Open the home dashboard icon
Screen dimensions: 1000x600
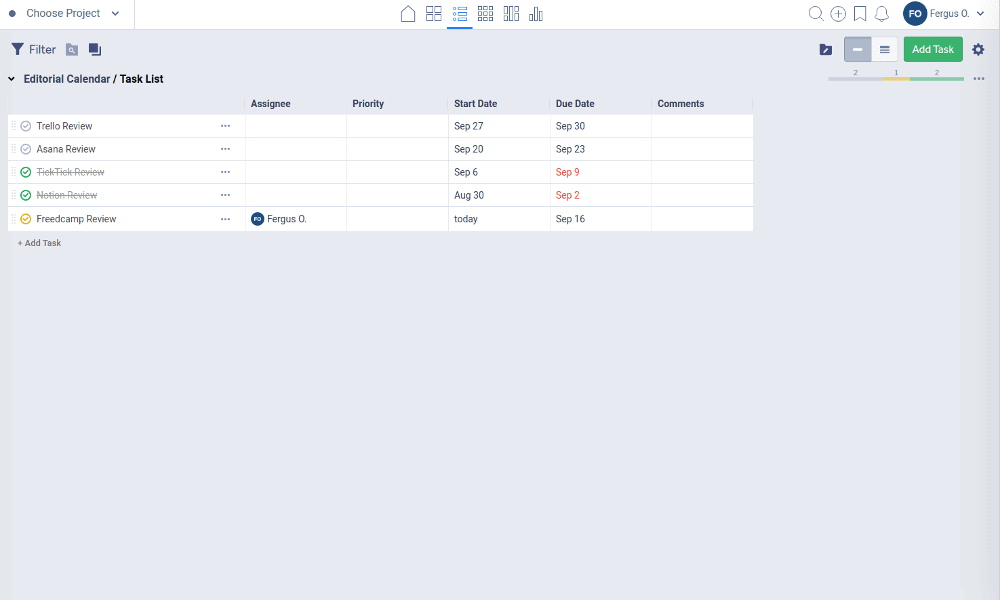click(407, 14)
